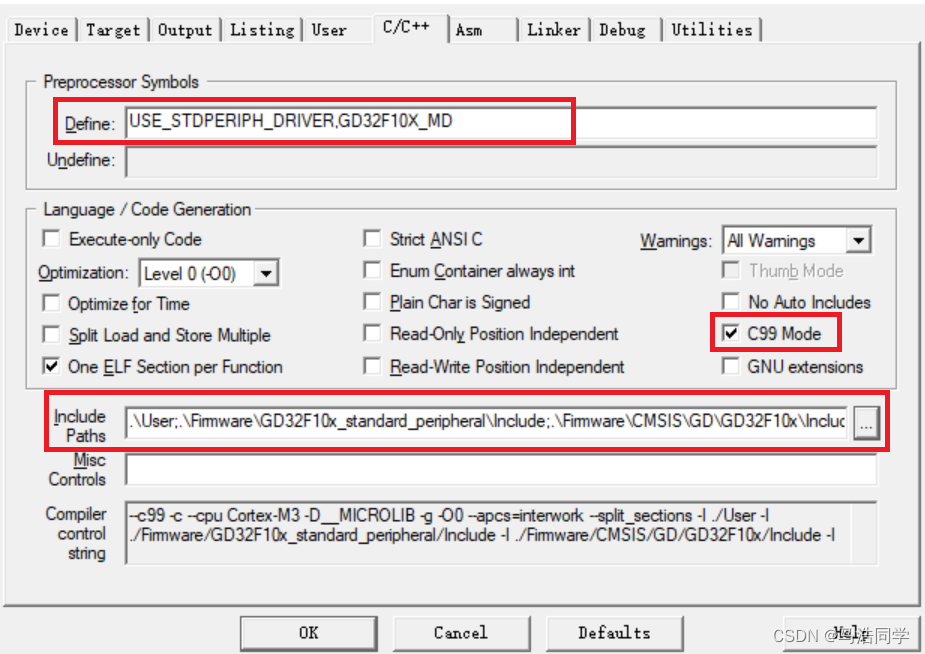925x654 pixels.
Task: Open the Linker tab
Action: (553, 30)
